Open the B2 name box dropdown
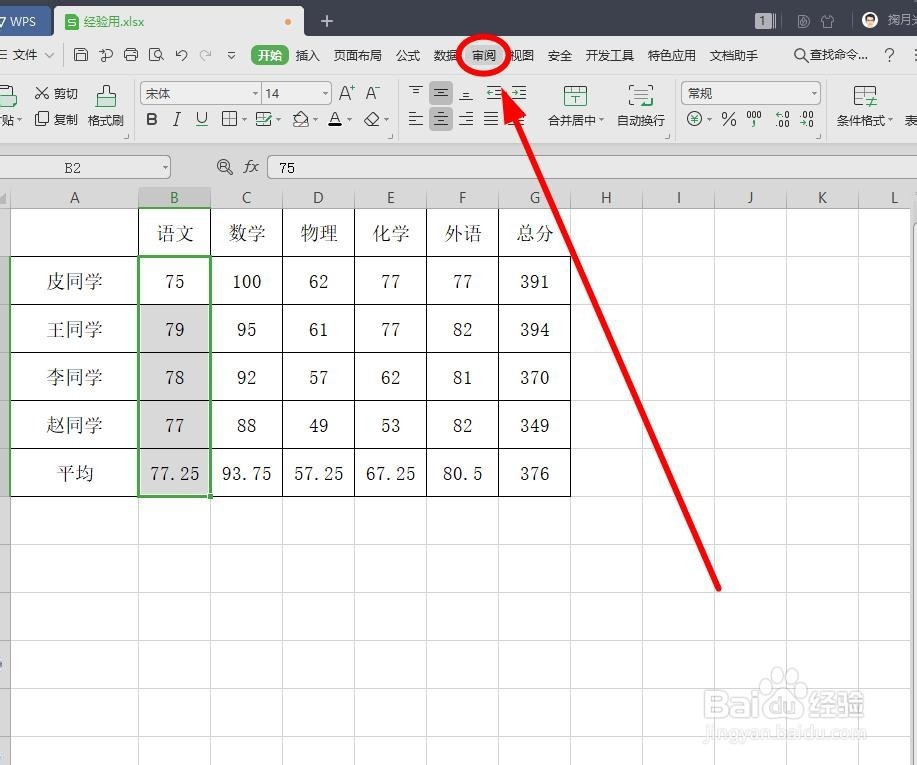 pyautogui.click(x=166, y=168)
